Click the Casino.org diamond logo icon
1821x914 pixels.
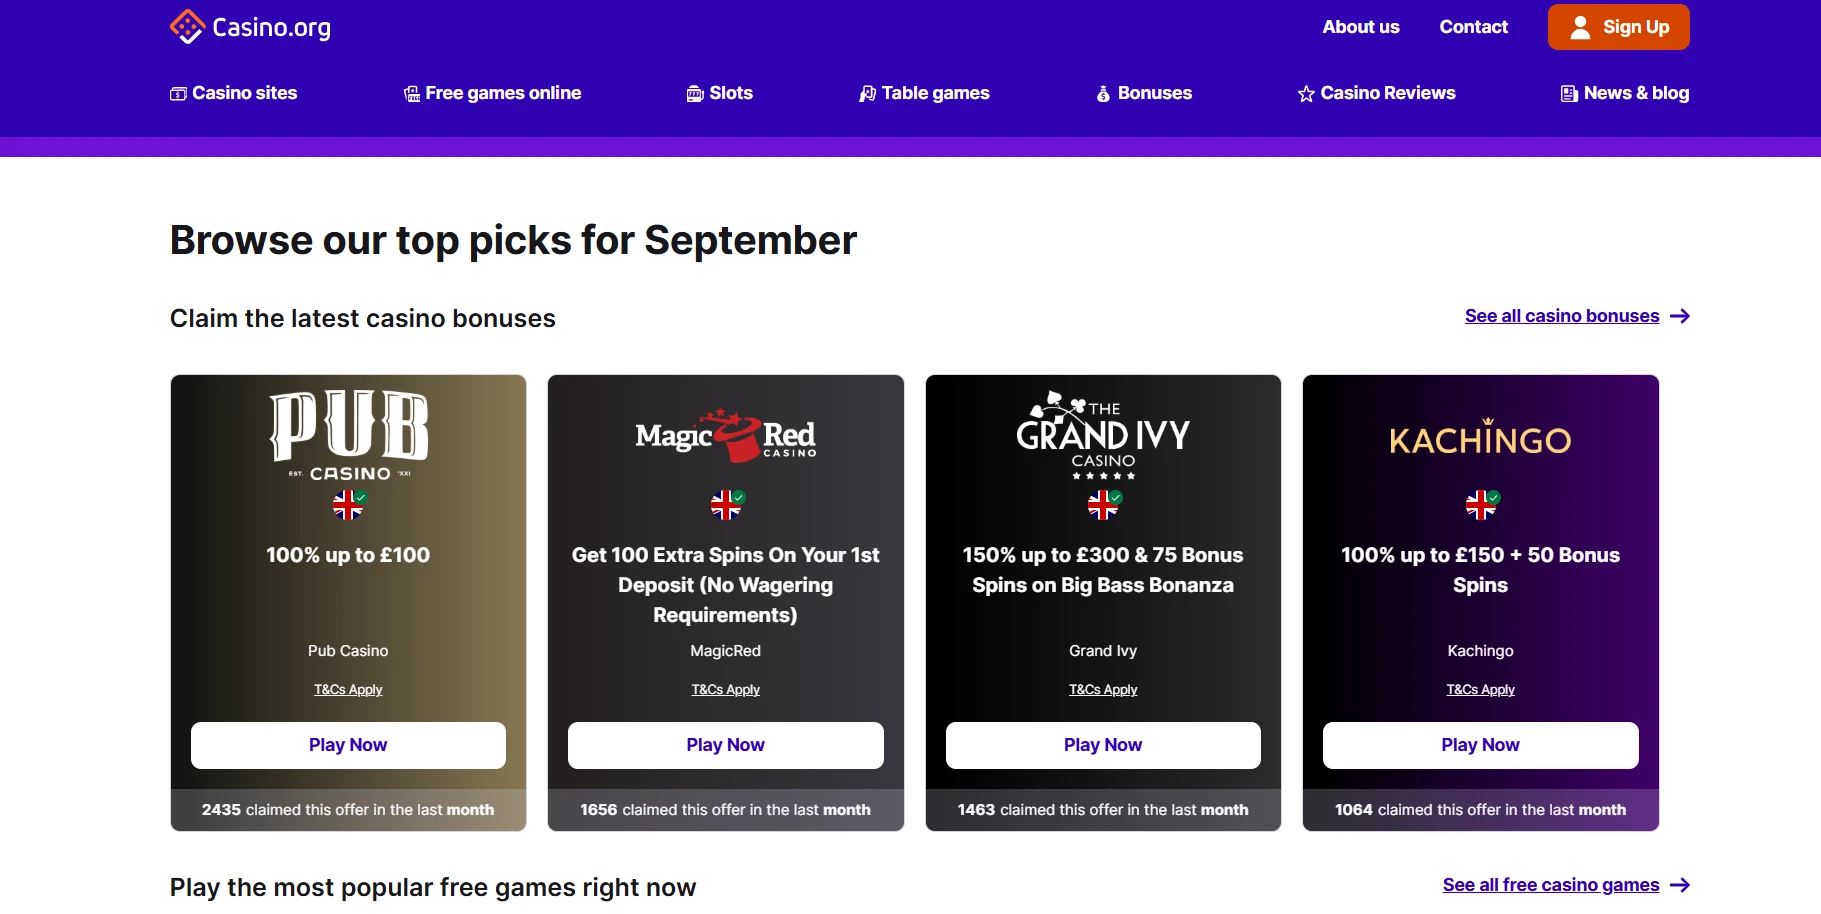[x=187, y=27]
